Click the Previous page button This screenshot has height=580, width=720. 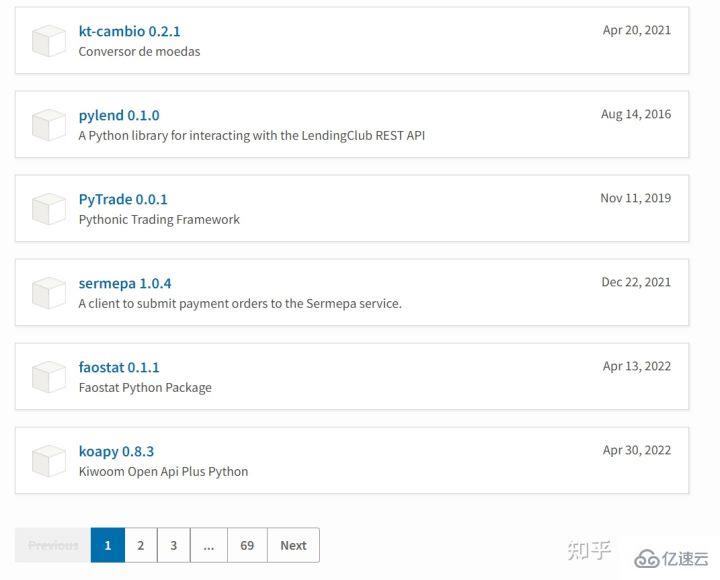click(x=53, y=545)
